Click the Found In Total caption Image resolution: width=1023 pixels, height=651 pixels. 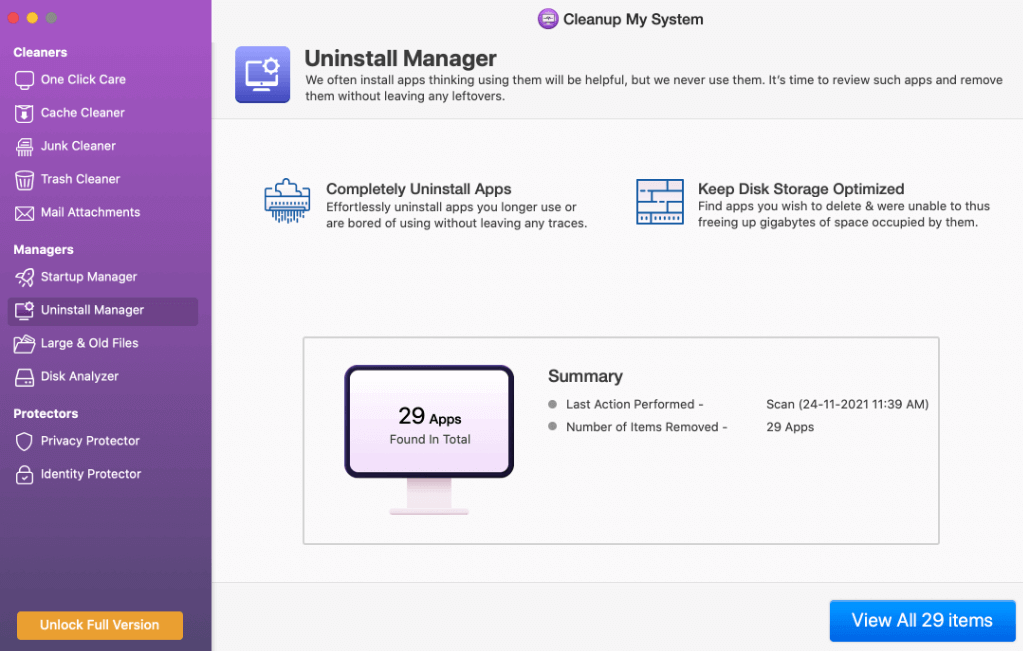[430, 440]
